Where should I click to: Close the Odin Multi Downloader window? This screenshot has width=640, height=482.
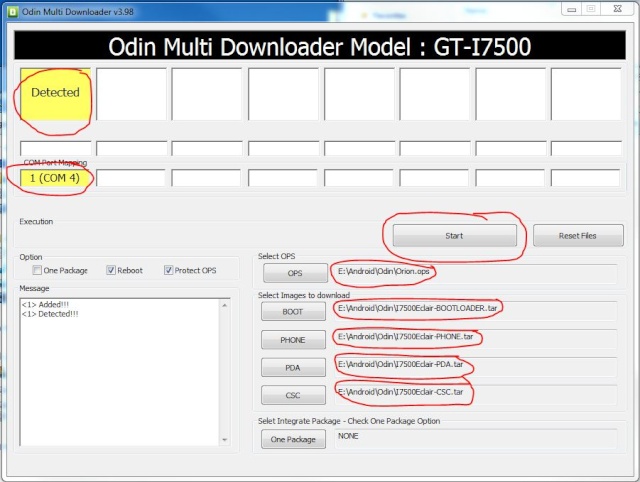[x=618, y=9]
